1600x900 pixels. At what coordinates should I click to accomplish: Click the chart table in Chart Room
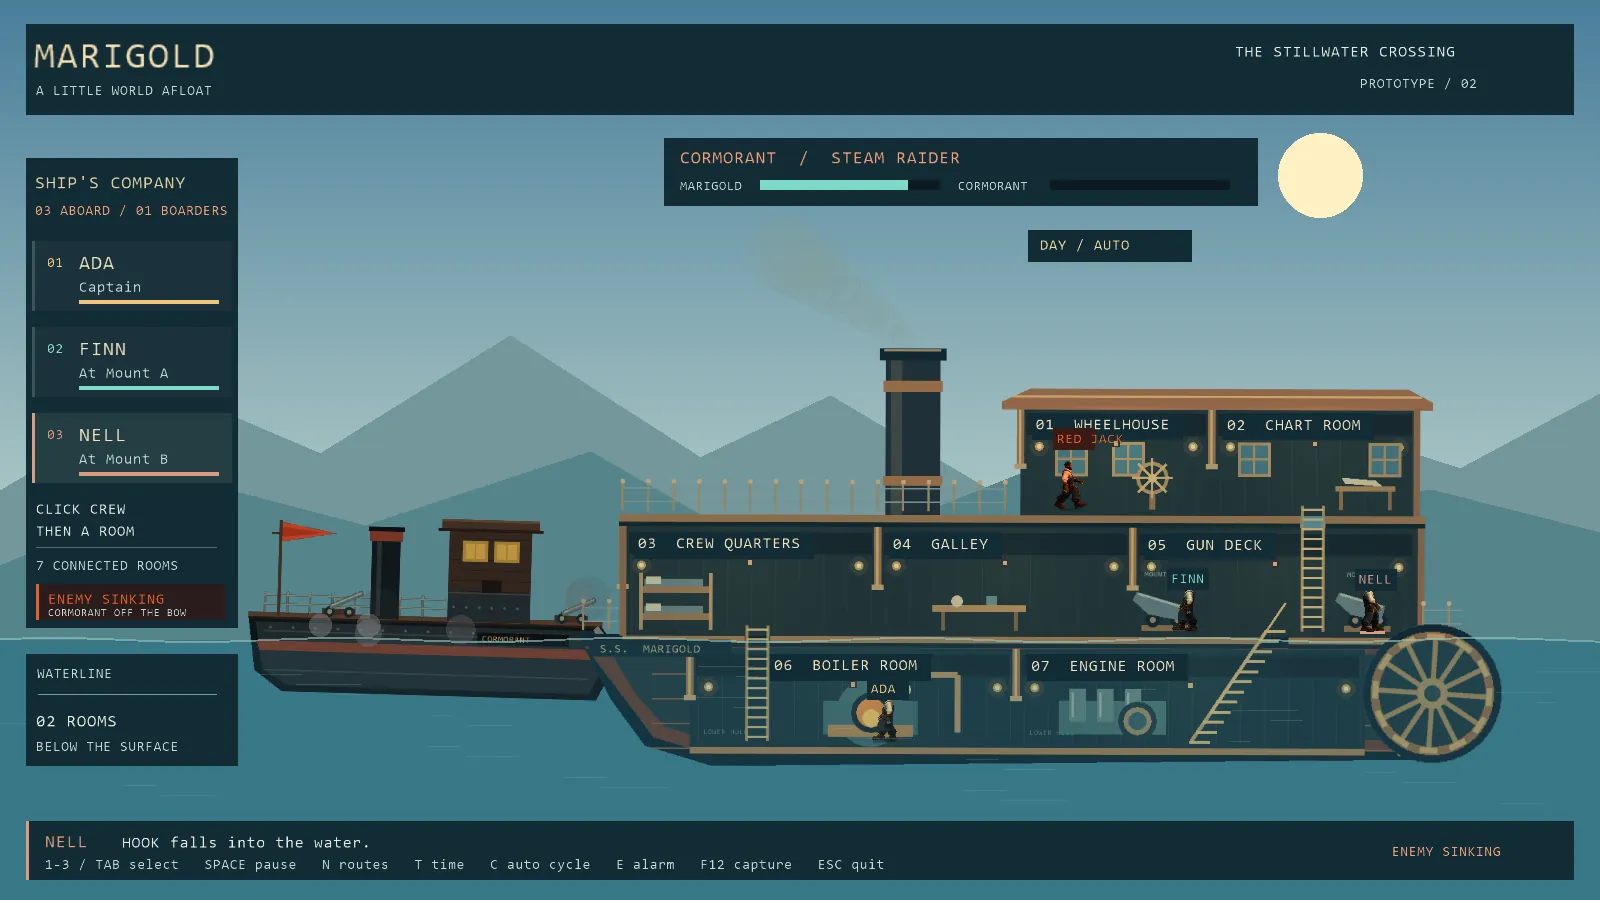[x=1365, y=493]
